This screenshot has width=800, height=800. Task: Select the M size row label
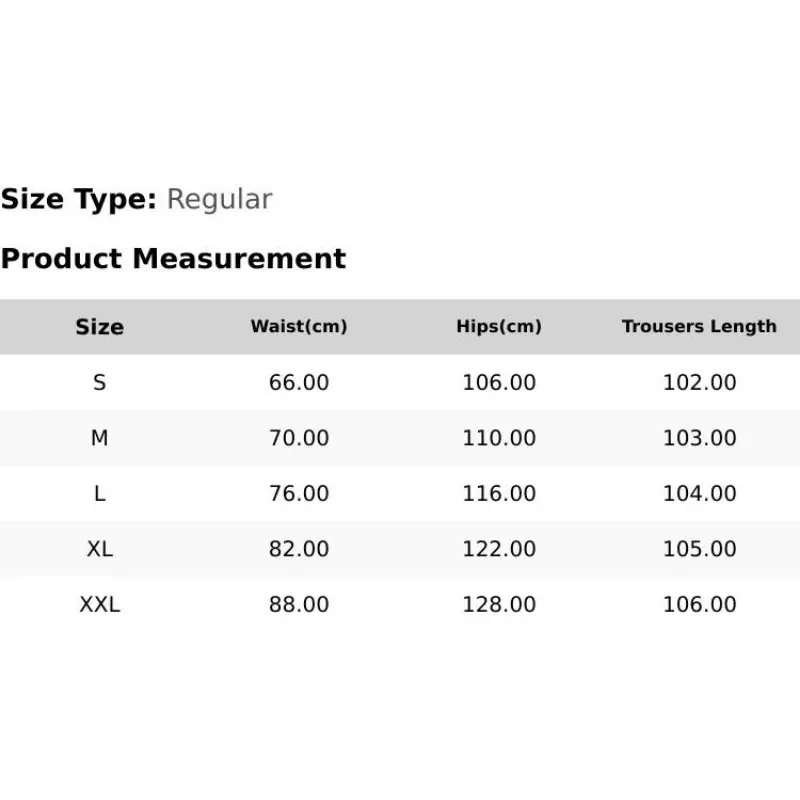coord(99,438)
